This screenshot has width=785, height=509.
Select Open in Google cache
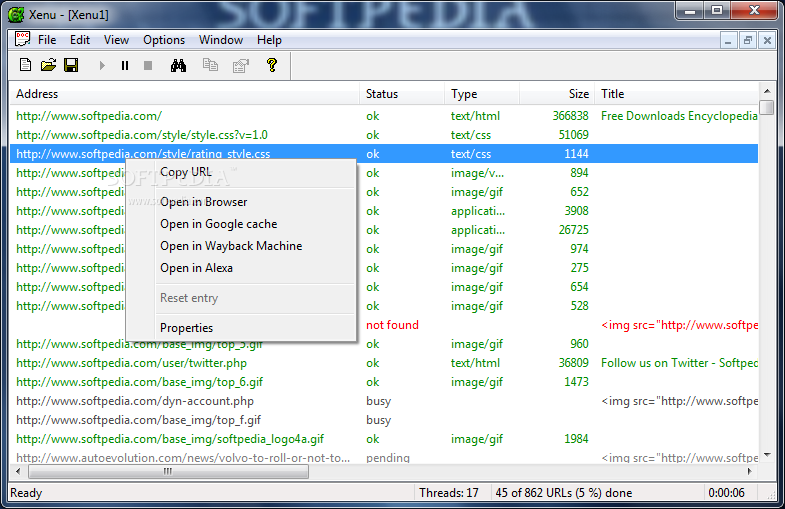point(241,224)
